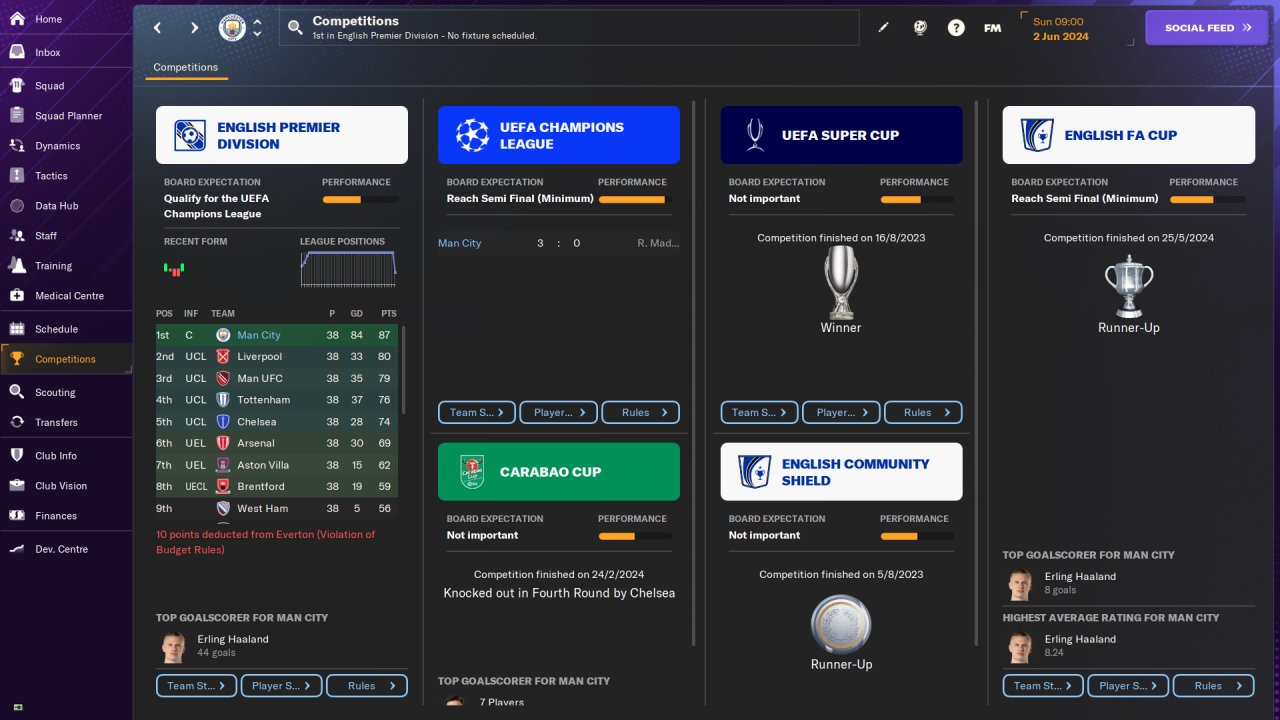Open Liverpool team link in table
The width and height of the screenshot is (1280, 720).
(260, 357)
